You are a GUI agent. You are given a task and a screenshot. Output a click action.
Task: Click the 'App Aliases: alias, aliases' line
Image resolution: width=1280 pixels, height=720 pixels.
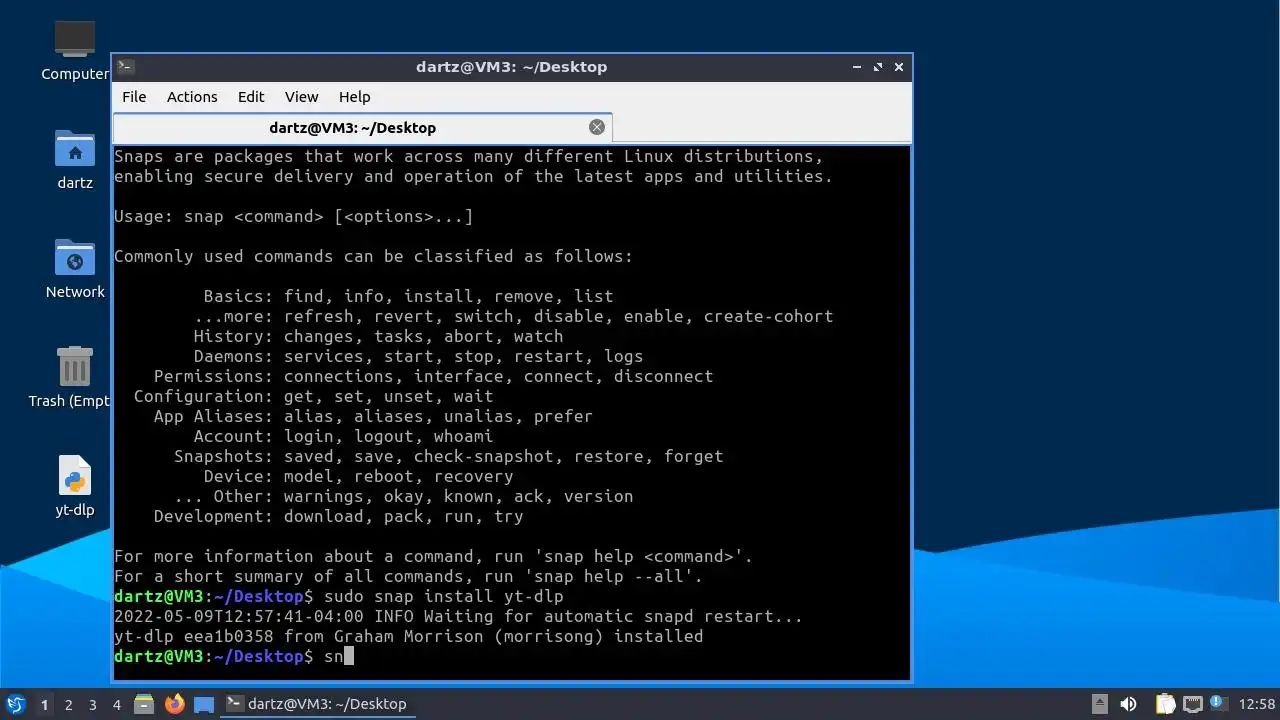pyautogui.click(x=374, y=416)
